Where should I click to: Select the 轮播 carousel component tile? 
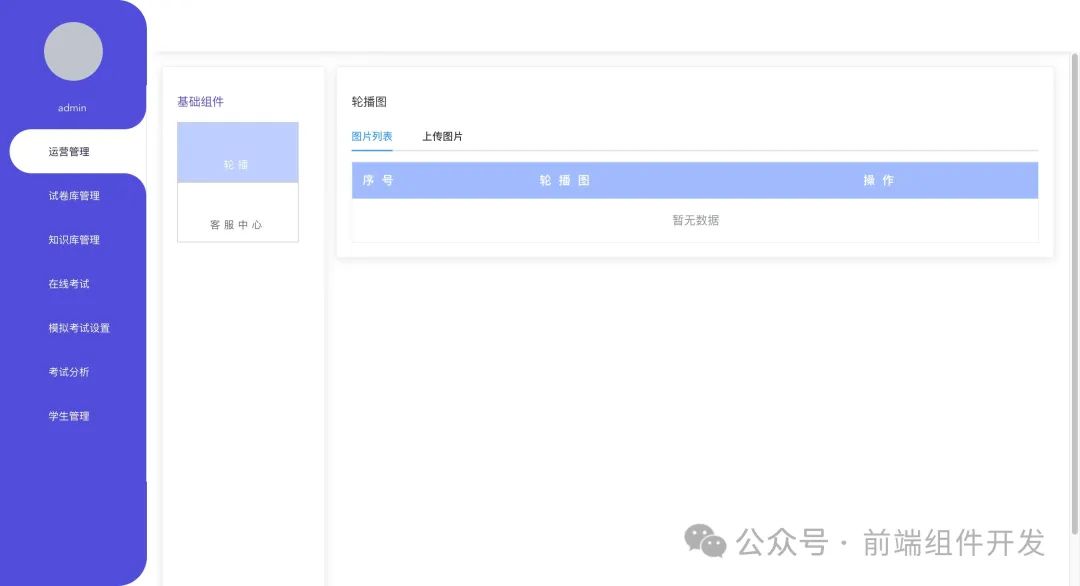pyautogui.click(x=237, y=151)
